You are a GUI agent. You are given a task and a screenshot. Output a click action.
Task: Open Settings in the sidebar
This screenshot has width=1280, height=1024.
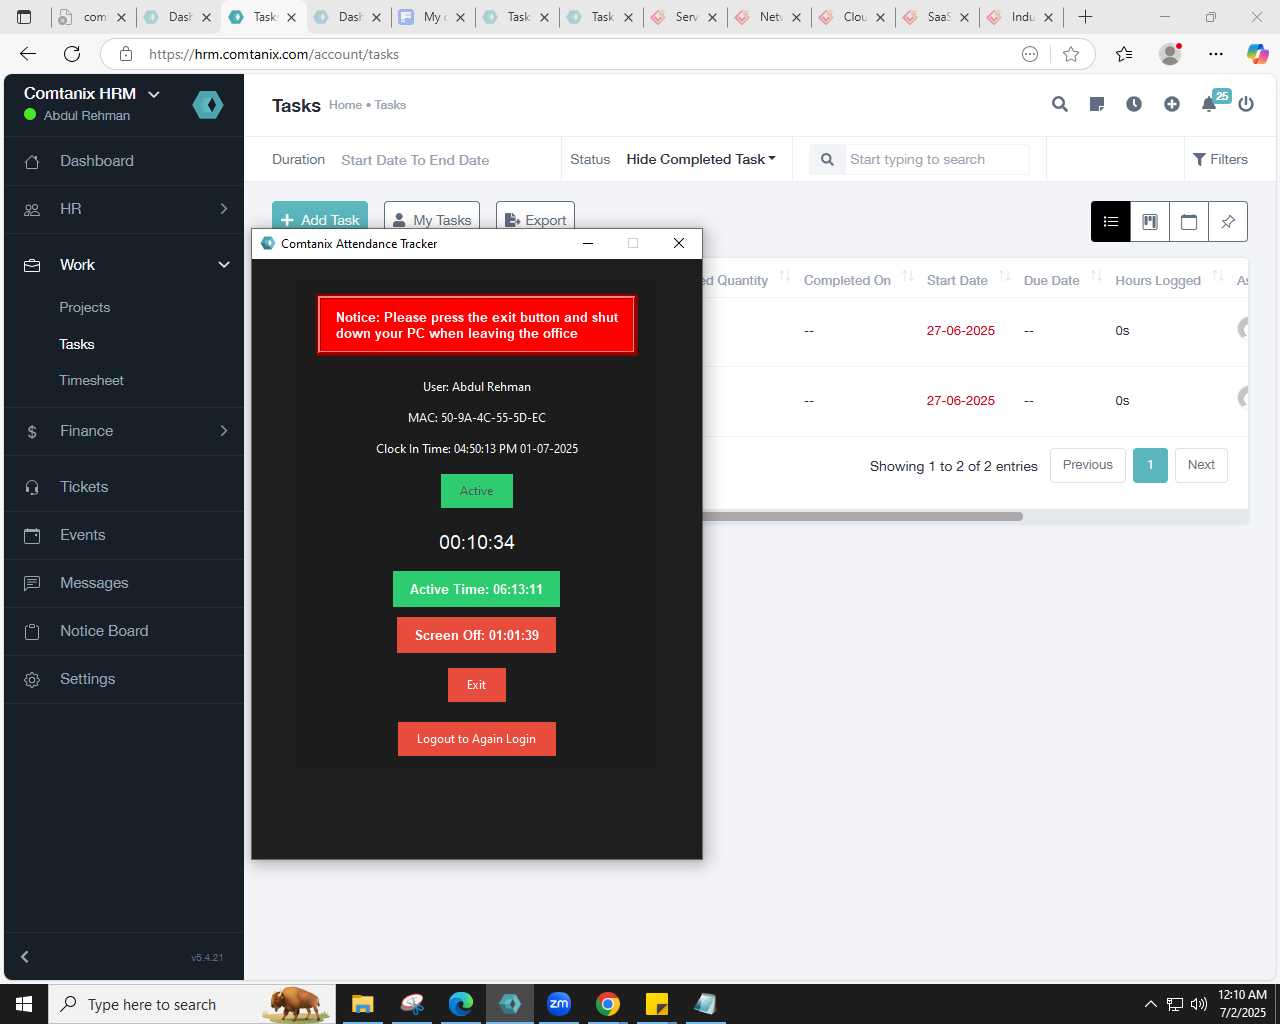point(124,679)
